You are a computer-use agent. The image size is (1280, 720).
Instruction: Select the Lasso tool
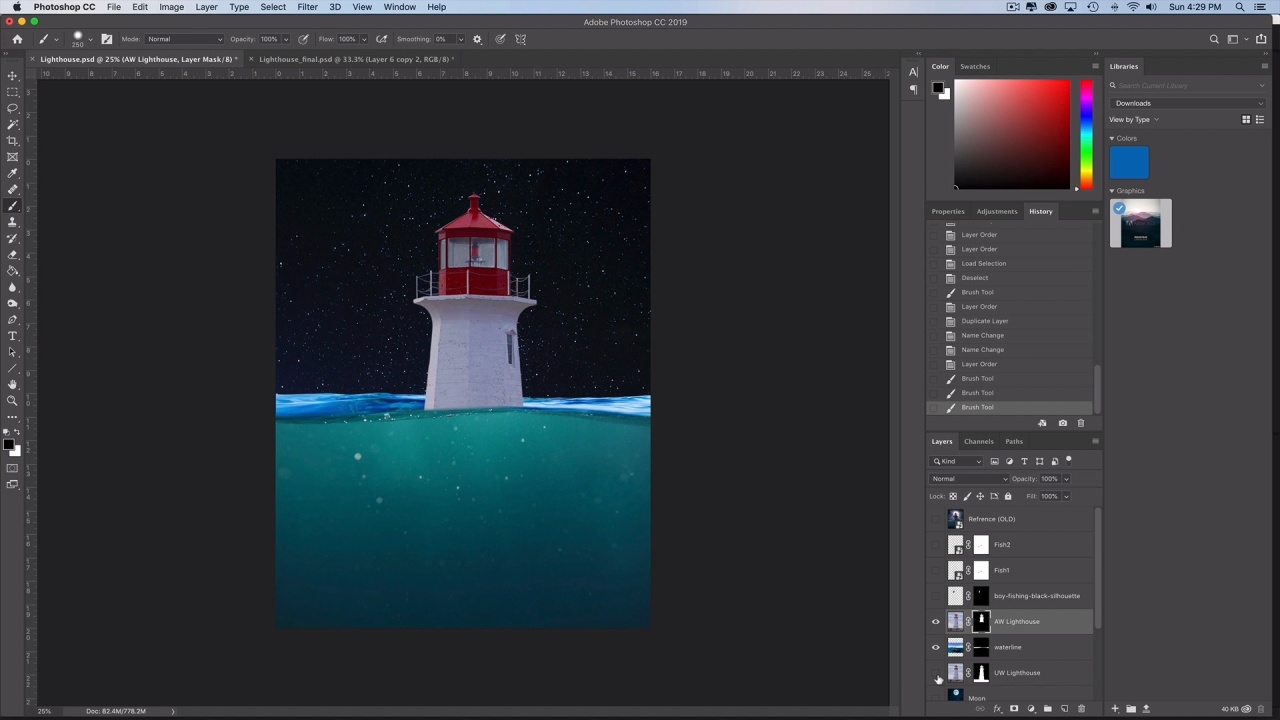coord(13,108)
